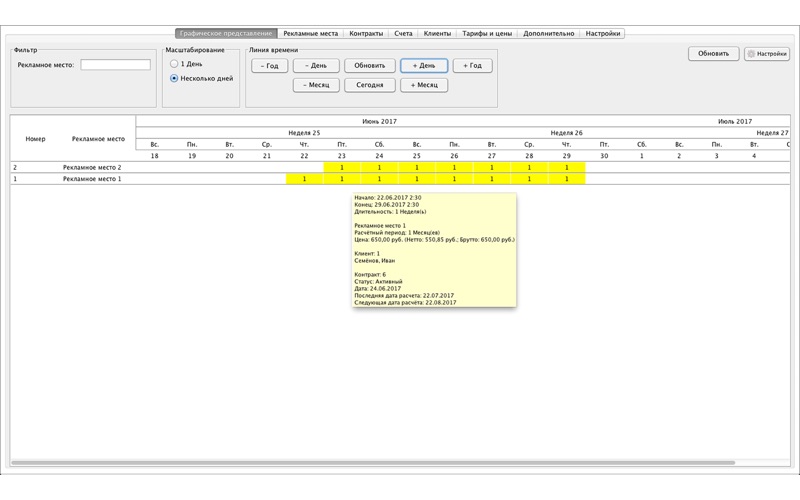This screenshot has height=500, width=800.
Task: Click booking cell for Рекламное место 1 on day 26
Action: click(x=455, y=179)
